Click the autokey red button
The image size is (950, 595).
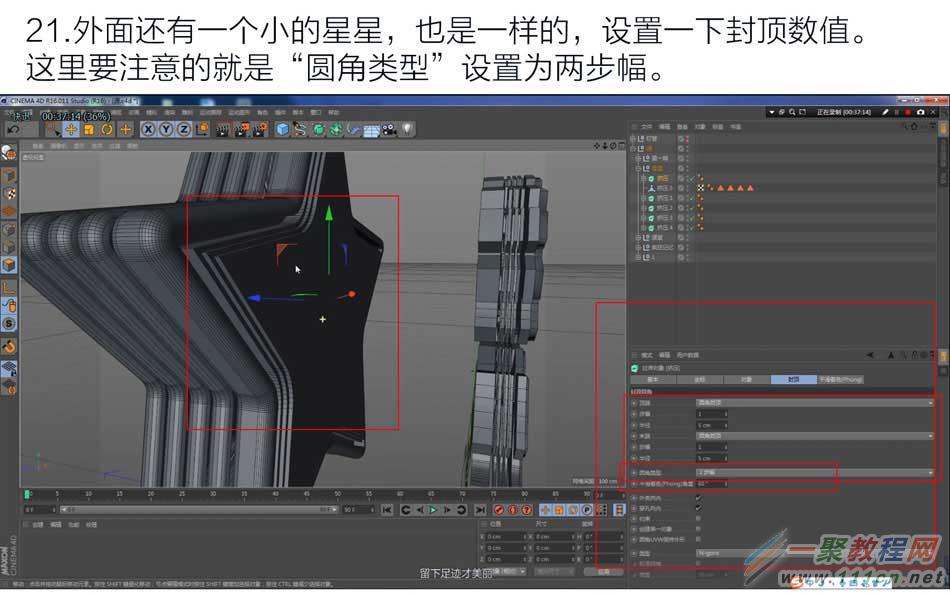[x=513, y=510]
